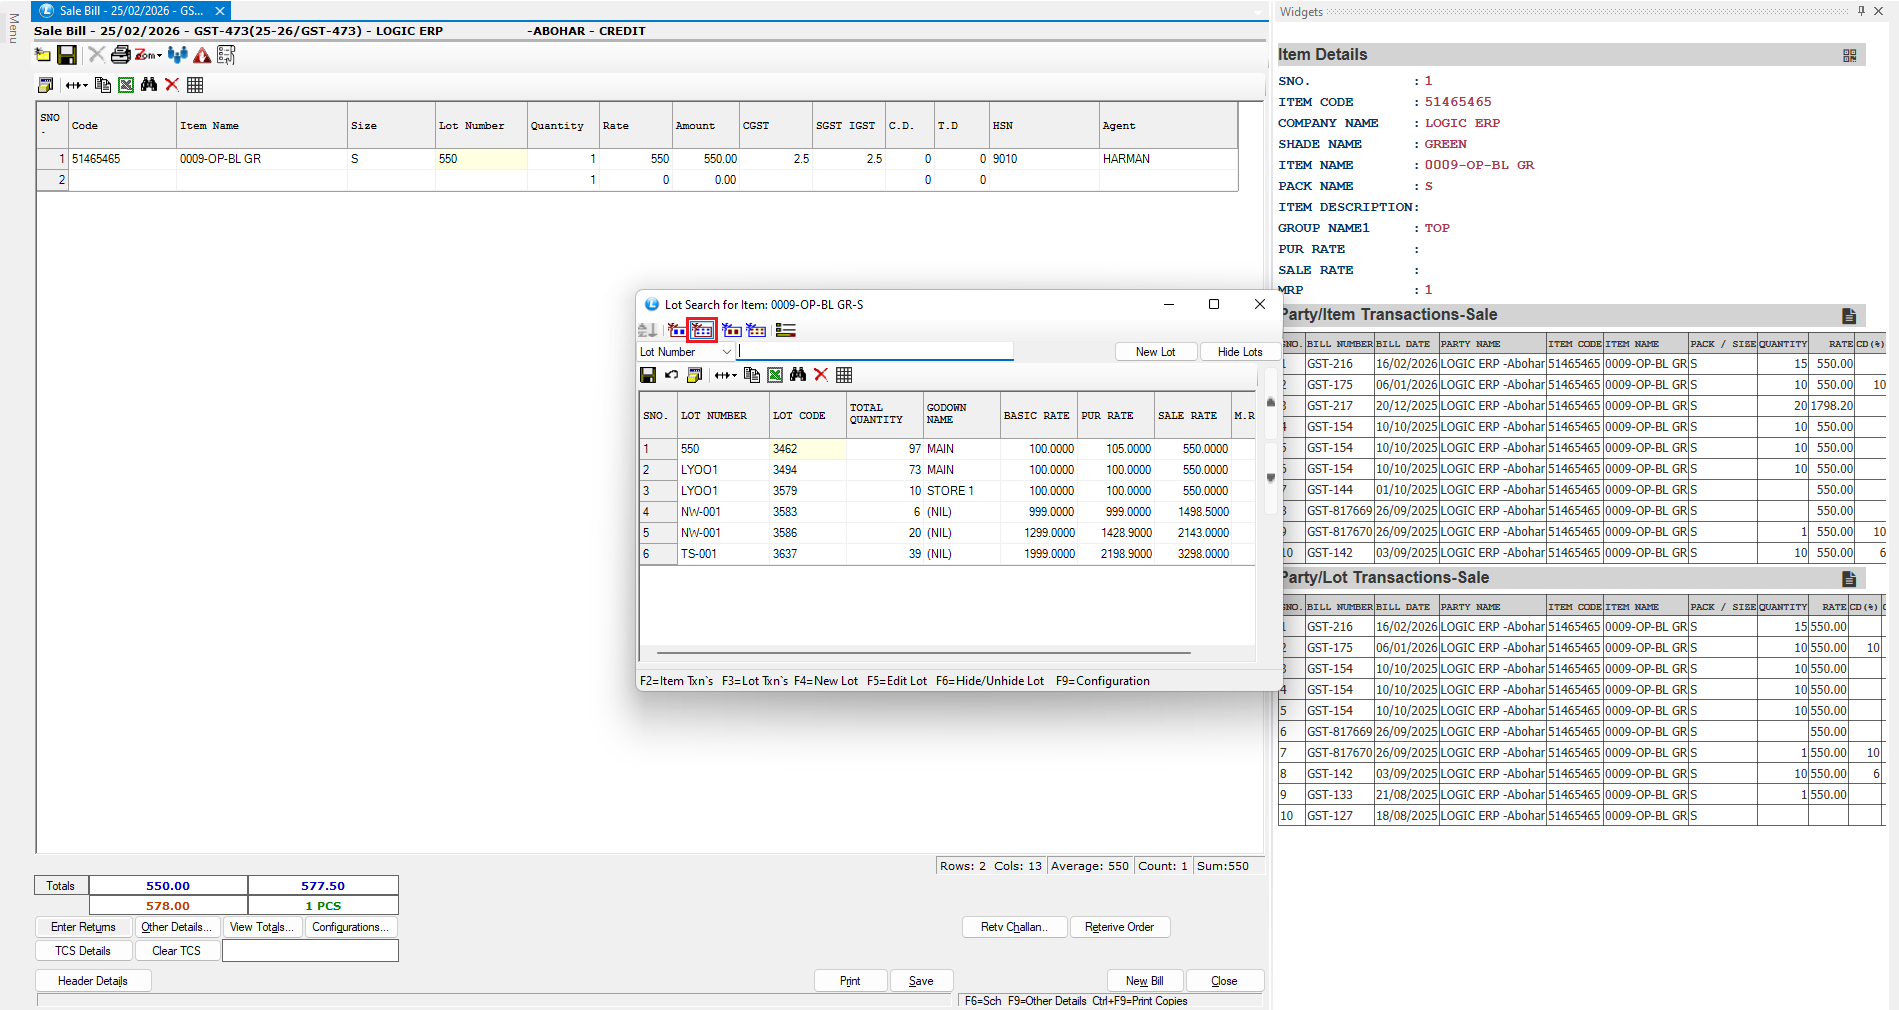Click the red-highlighted lot filter icon
Screen dimensions: 1899x1010
pyautogui.click(x=702, y=330)
